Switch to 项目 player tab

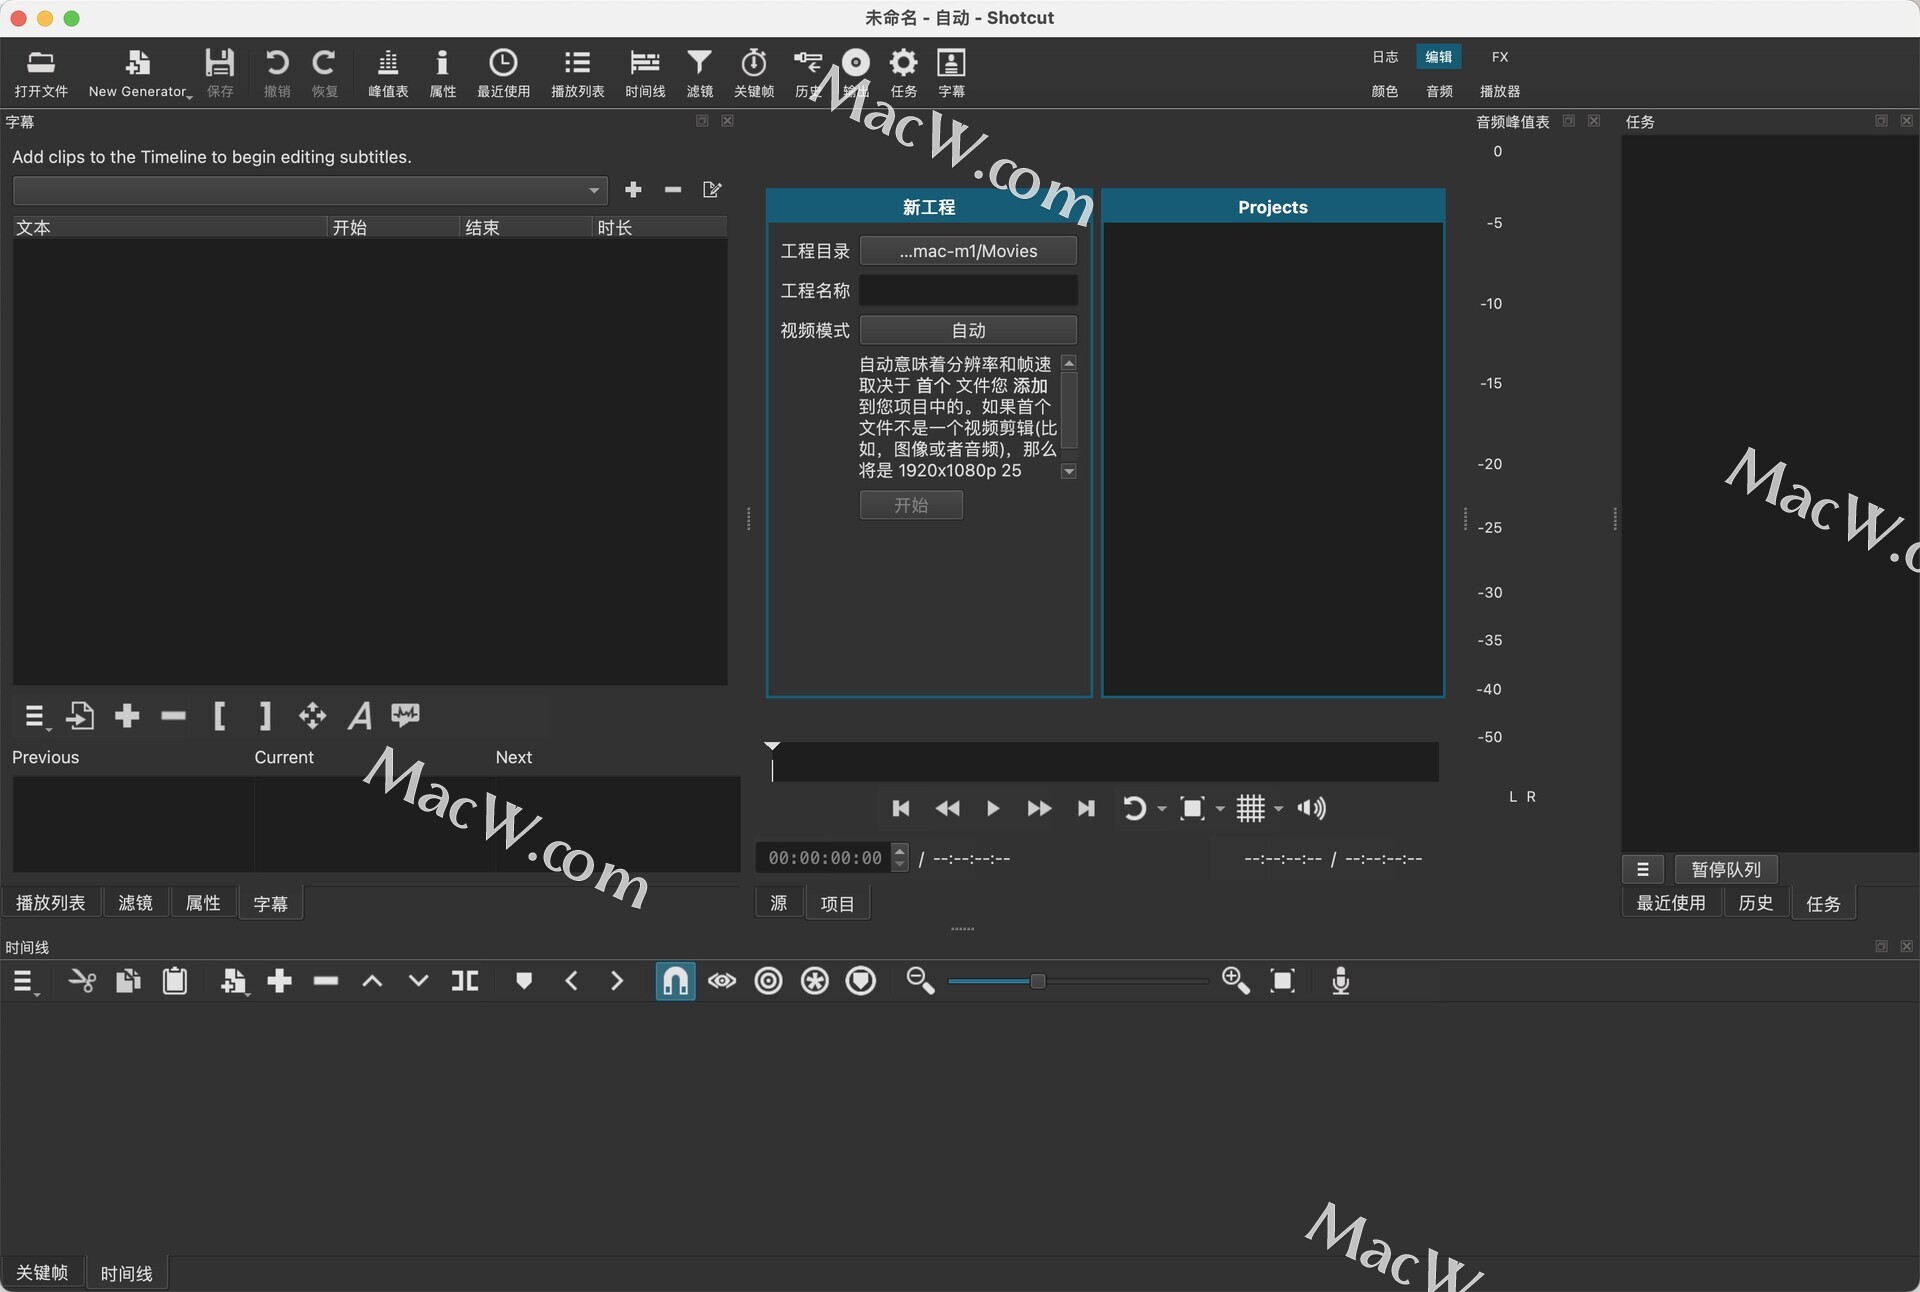838,904
